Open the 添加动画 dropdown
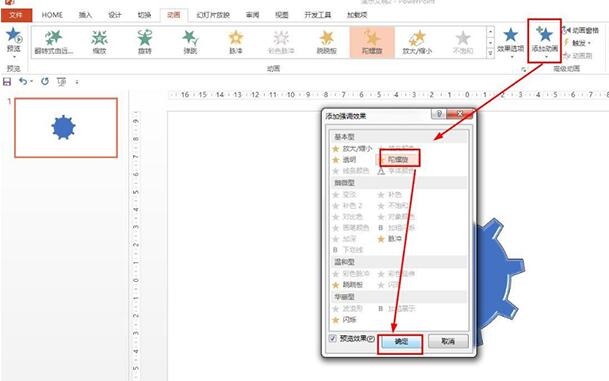 (545, 42)
